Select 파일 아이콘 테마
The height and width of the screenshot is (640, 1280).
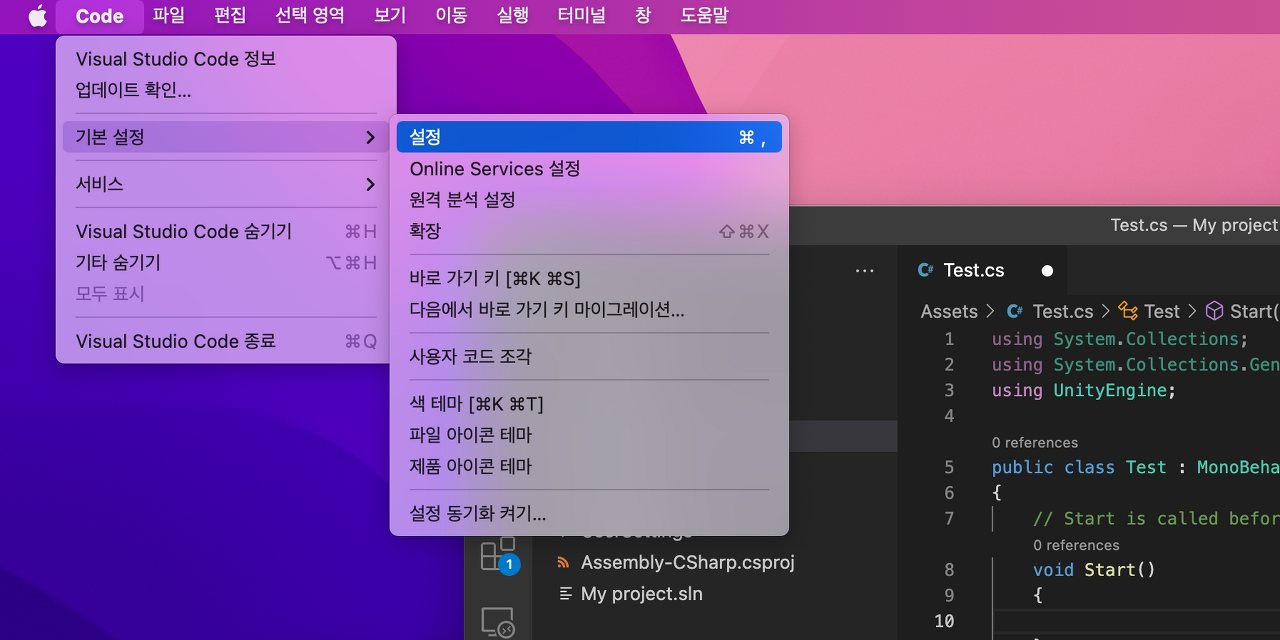pos(589,435)
